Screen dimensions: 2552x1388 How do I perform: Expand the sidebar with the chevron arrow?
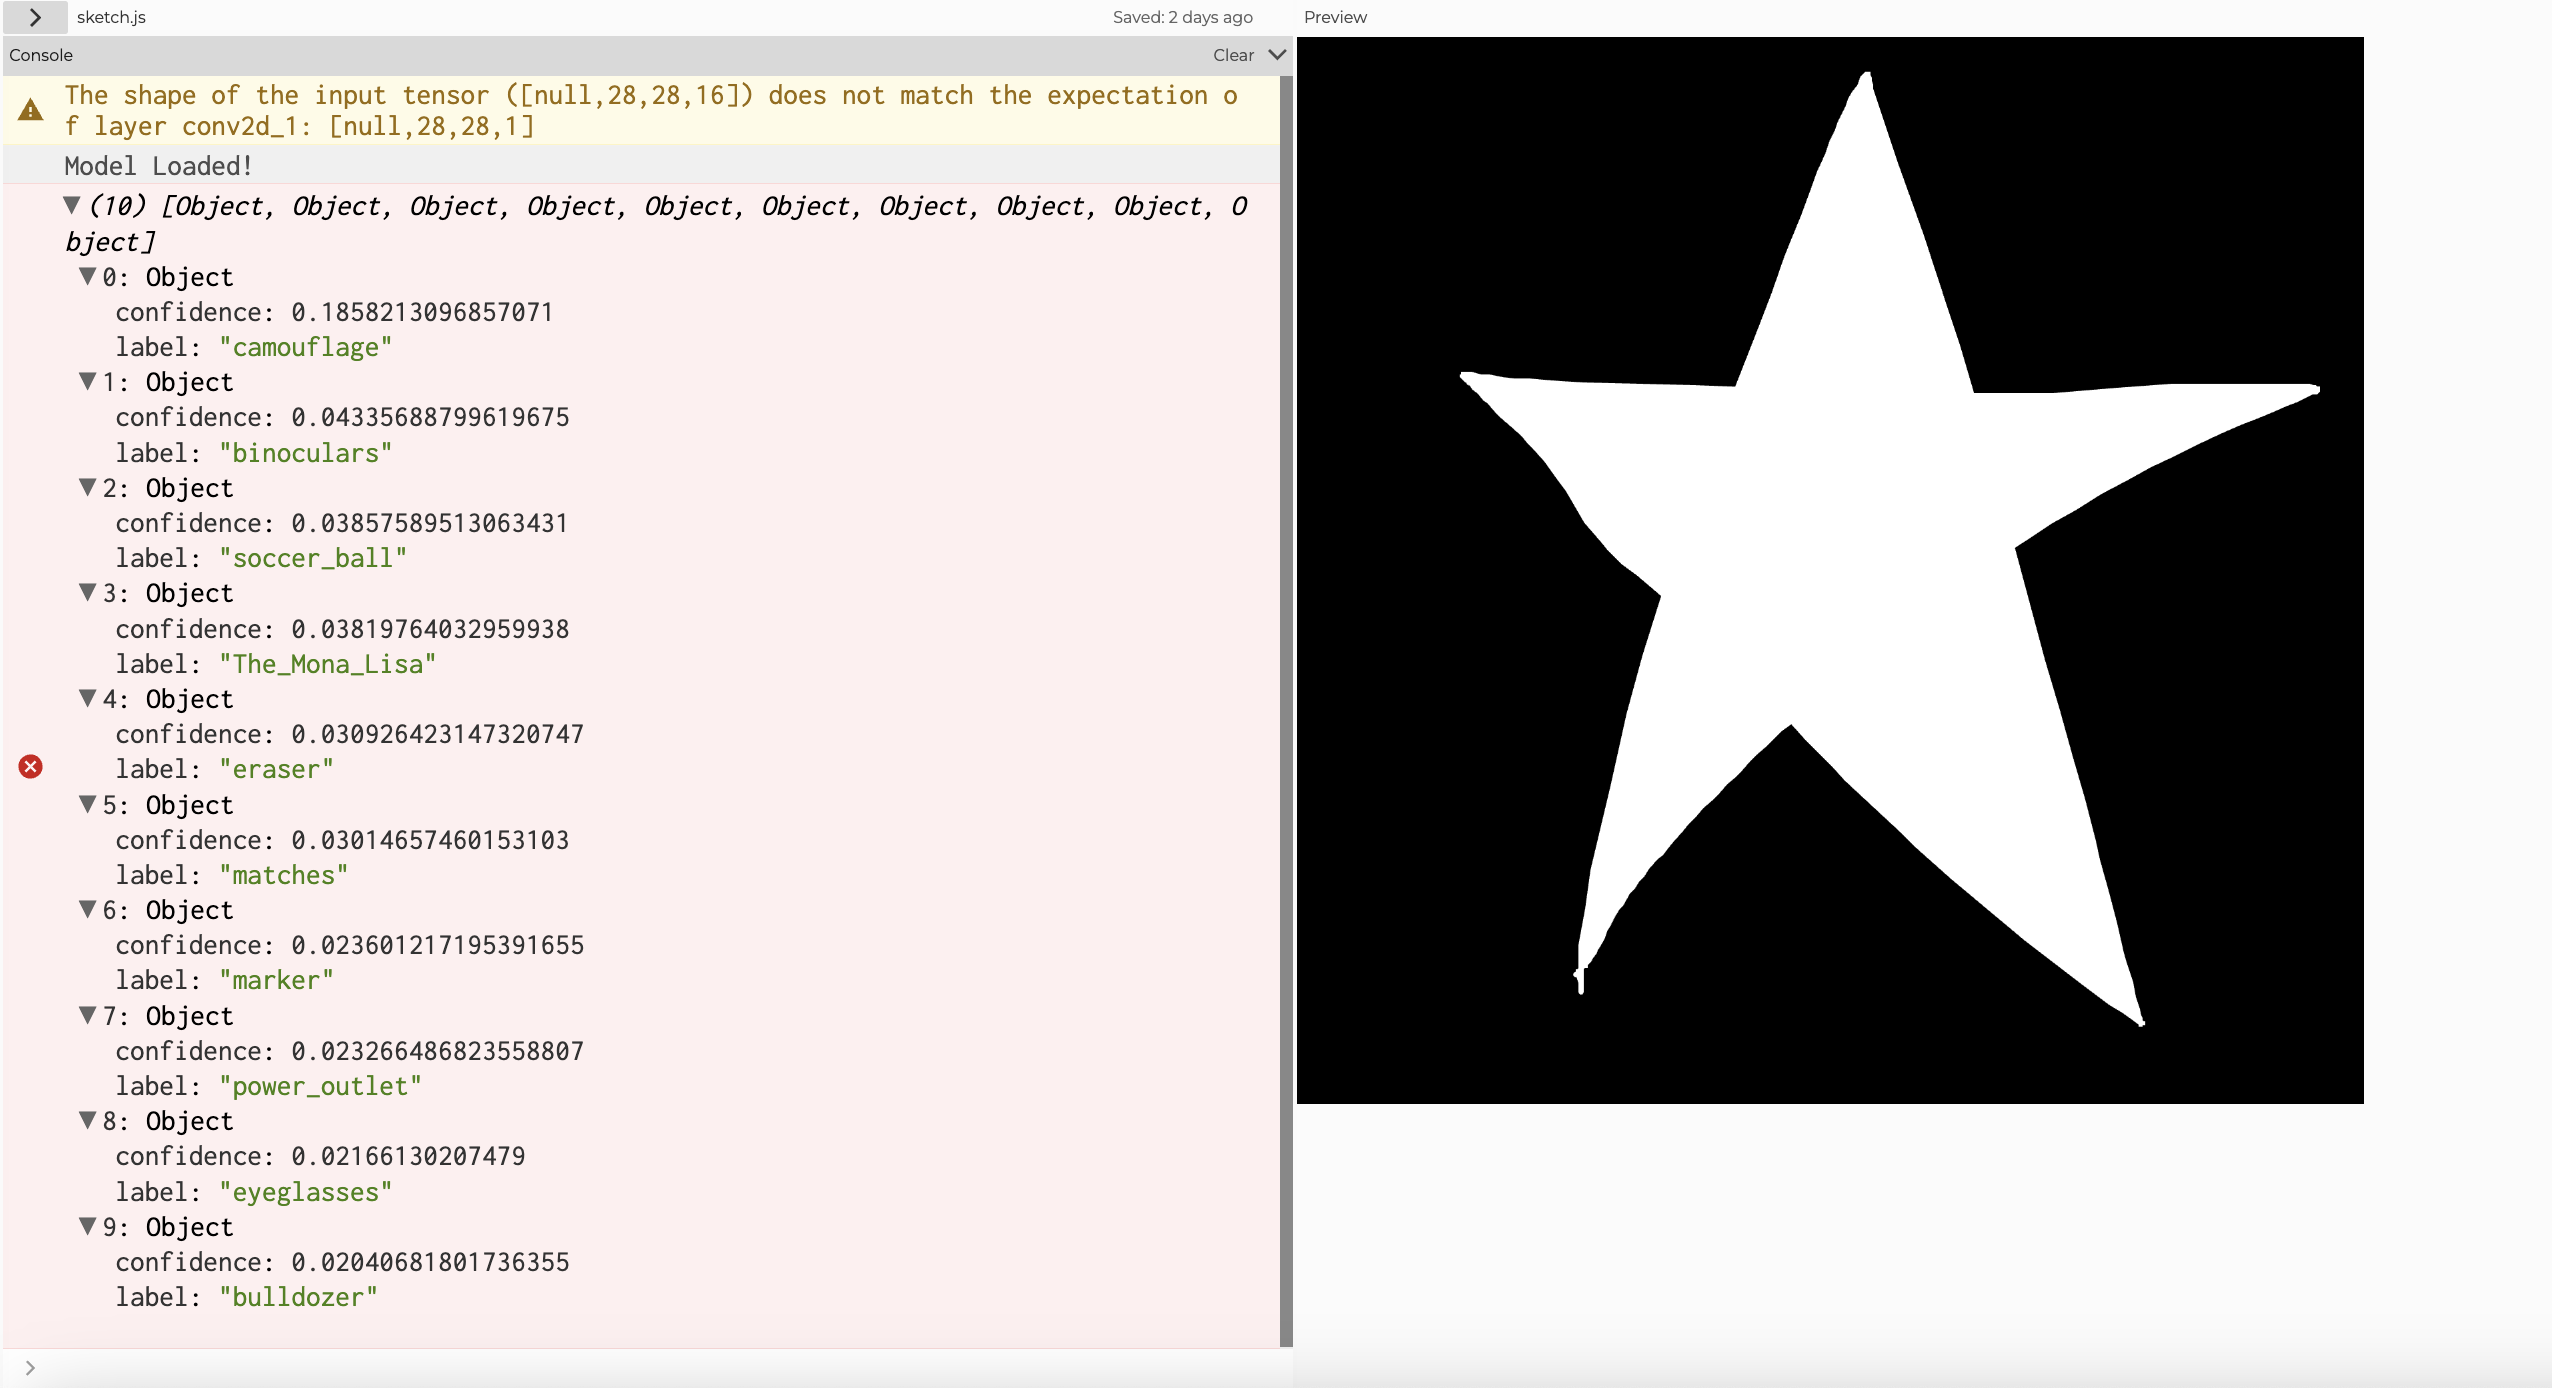click(35, 17)
